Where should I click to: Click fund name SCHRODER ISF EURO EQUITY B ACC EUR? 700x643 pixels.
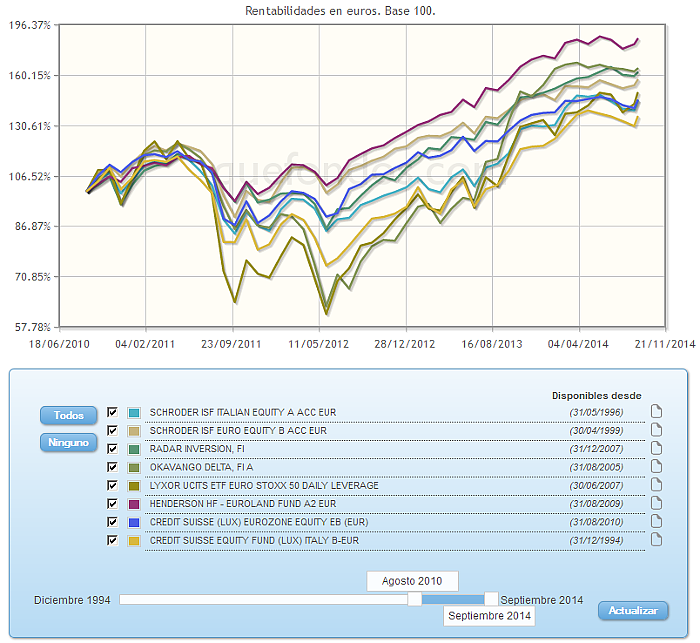point(238,430)
